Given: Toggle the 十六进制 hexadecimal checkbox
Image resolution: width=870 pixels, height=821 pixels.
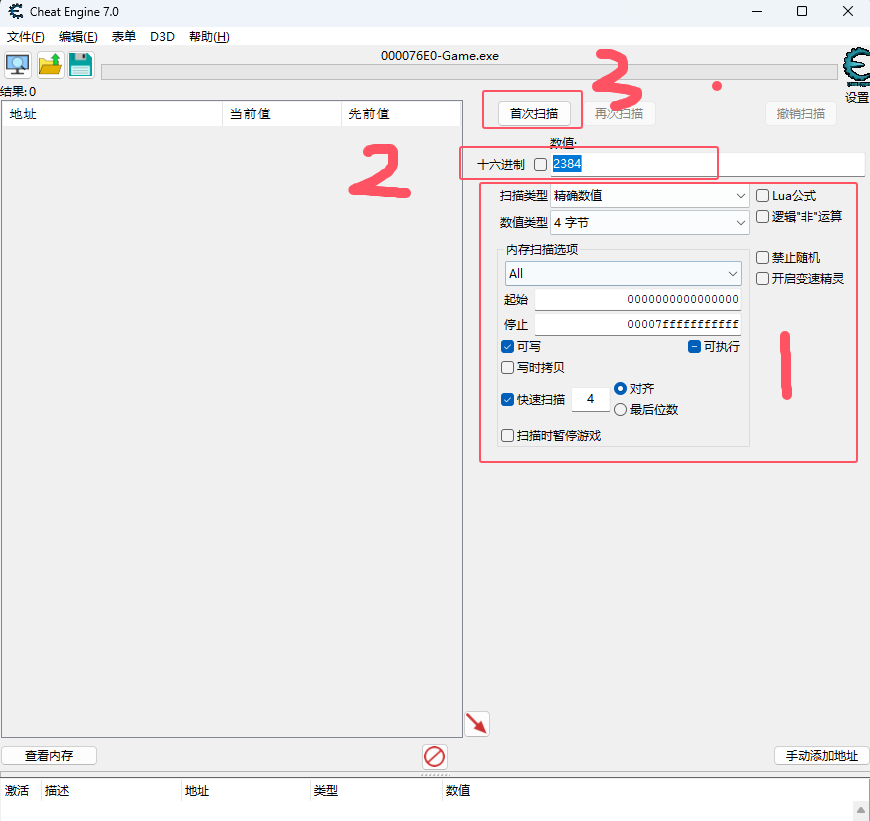Looking at the screenshot, I should [540, 164].
